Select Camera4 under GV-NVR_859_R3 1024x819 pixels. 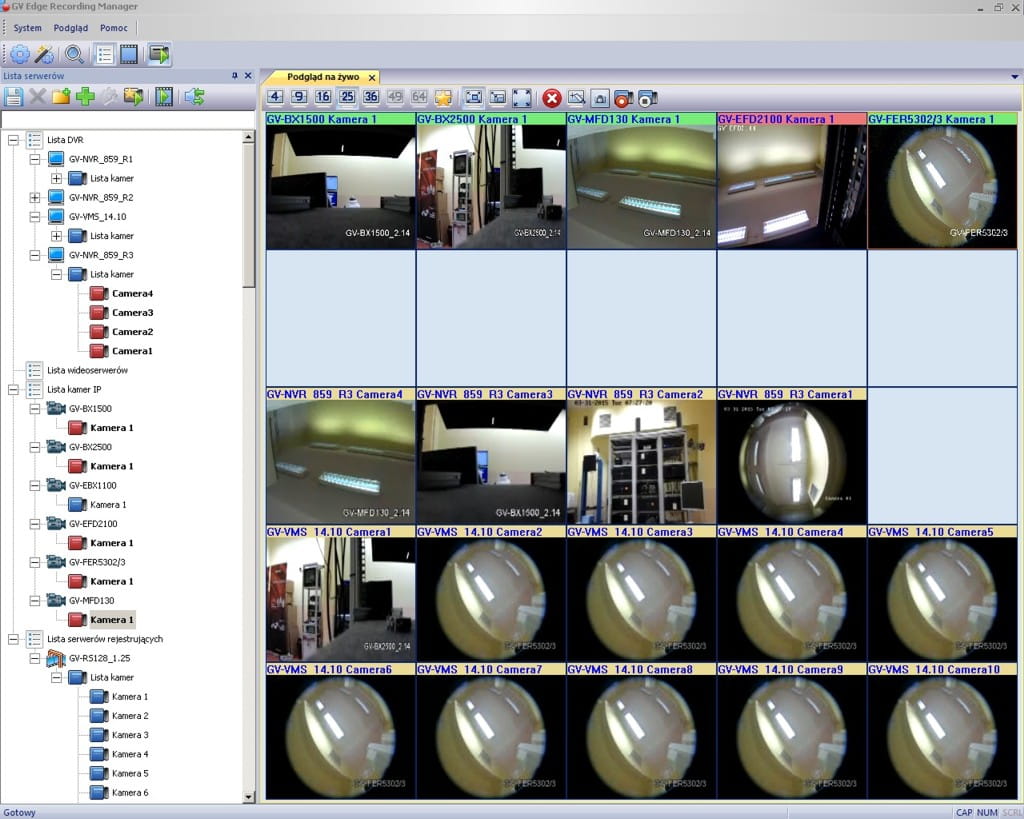[132, 294]
